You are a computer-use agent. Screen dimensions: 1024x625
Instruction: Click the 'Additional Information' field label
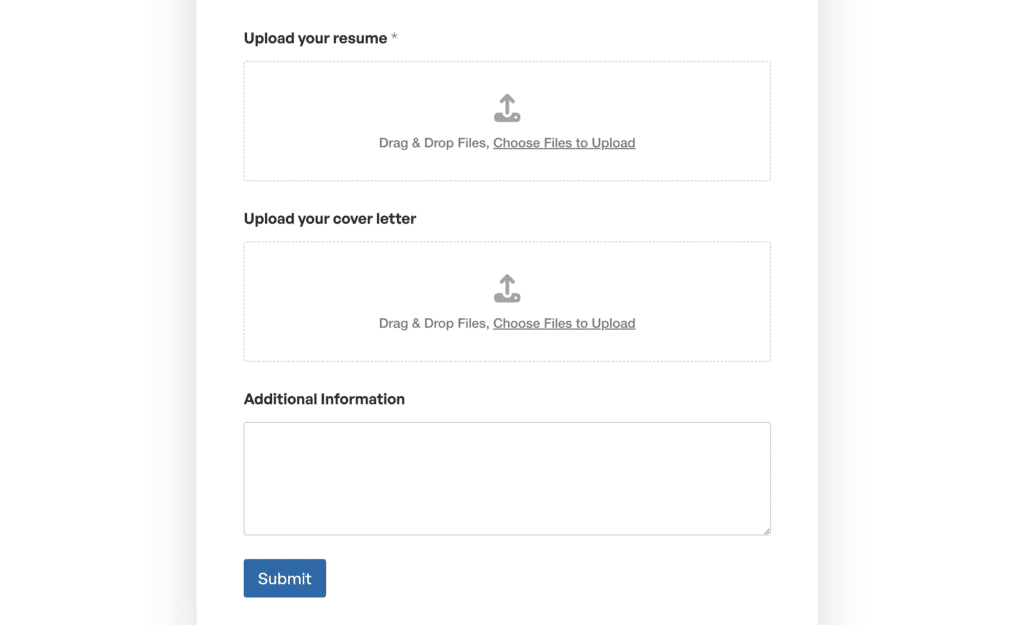324,399
